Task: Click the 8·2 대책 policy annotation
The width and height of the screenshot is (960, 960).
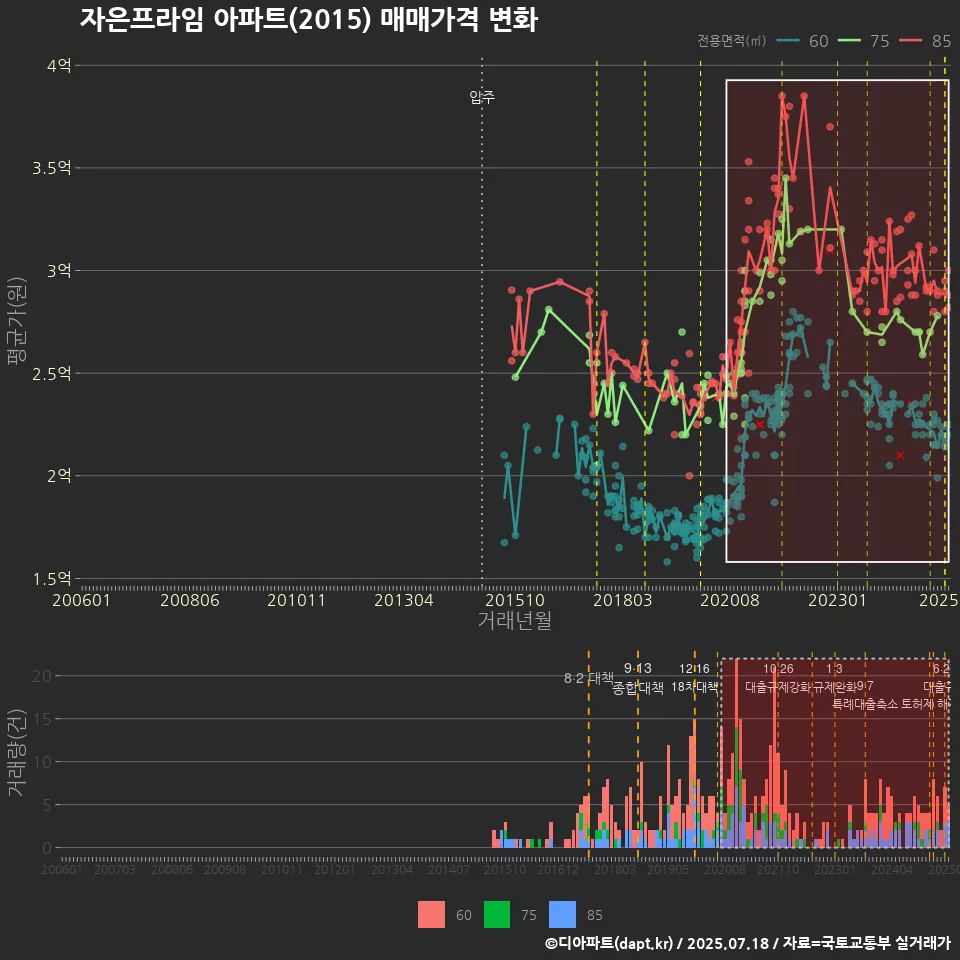Action: 588,678
